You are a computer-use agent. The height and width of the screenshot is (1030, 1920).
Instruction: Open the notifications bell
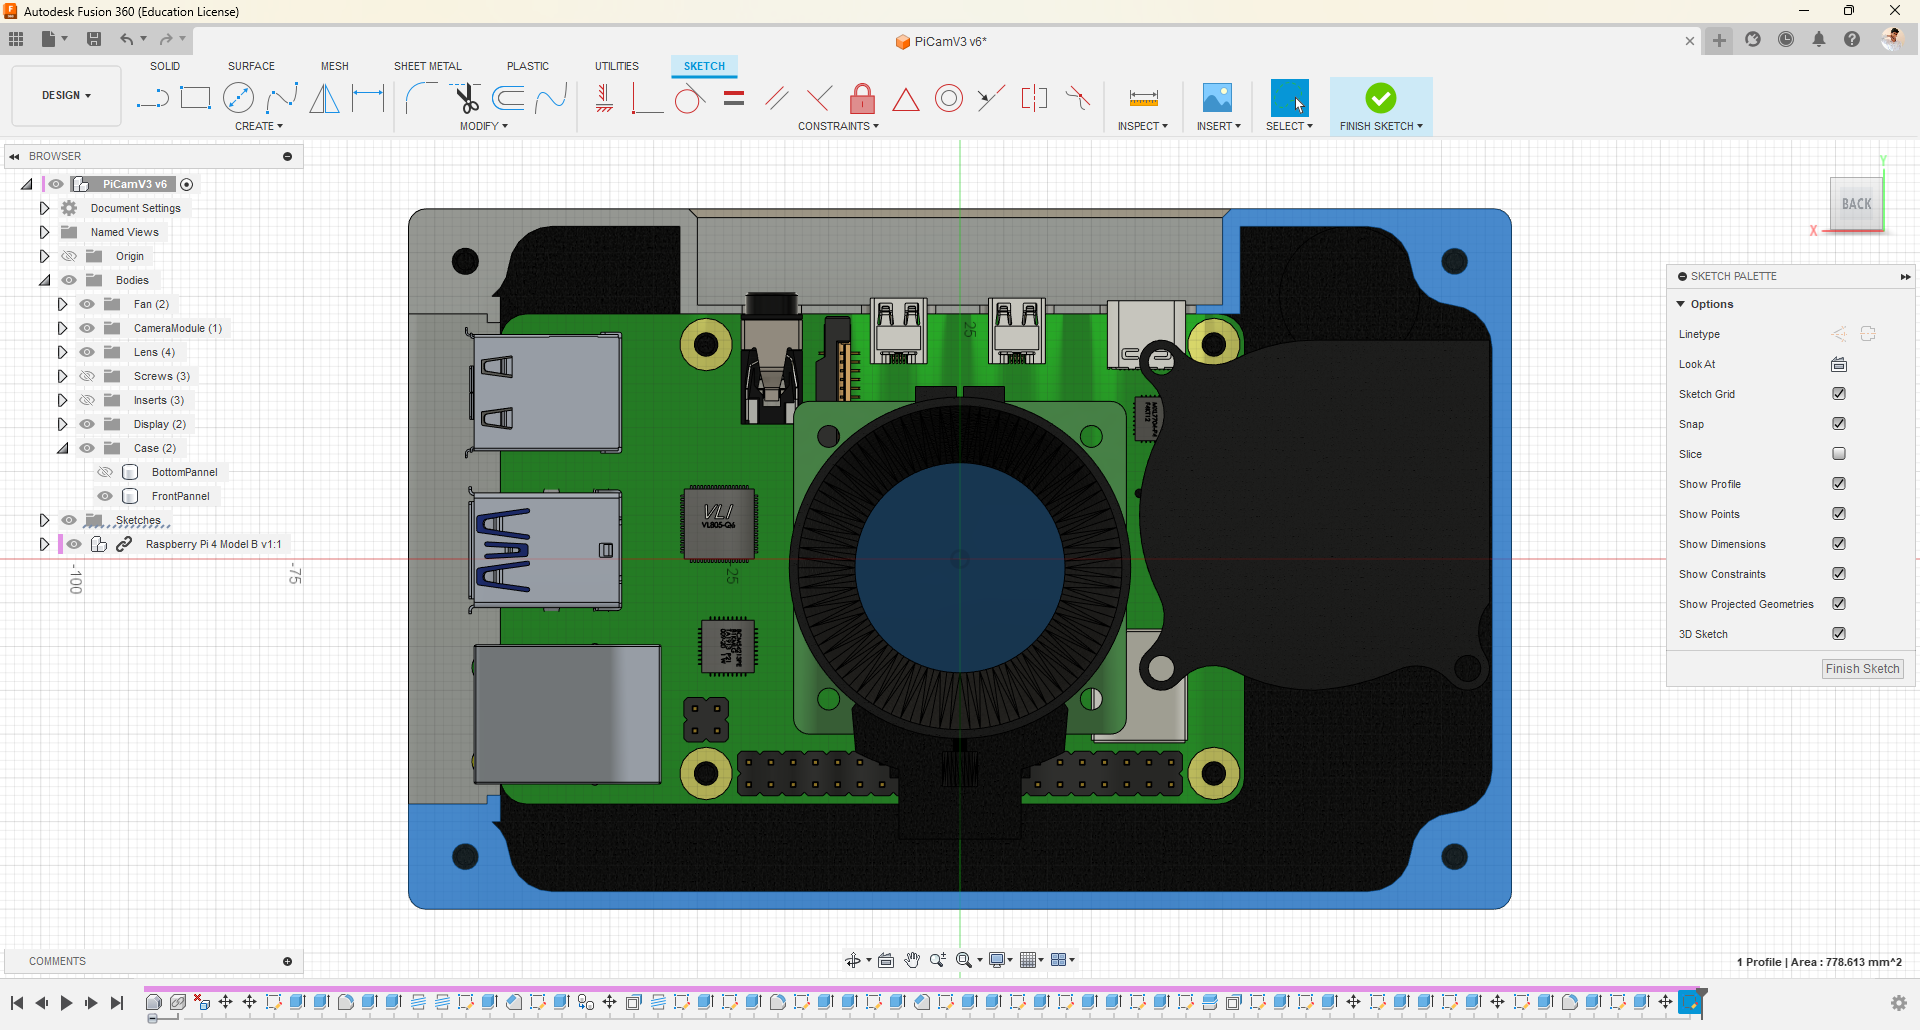(x=1819, y=39)
